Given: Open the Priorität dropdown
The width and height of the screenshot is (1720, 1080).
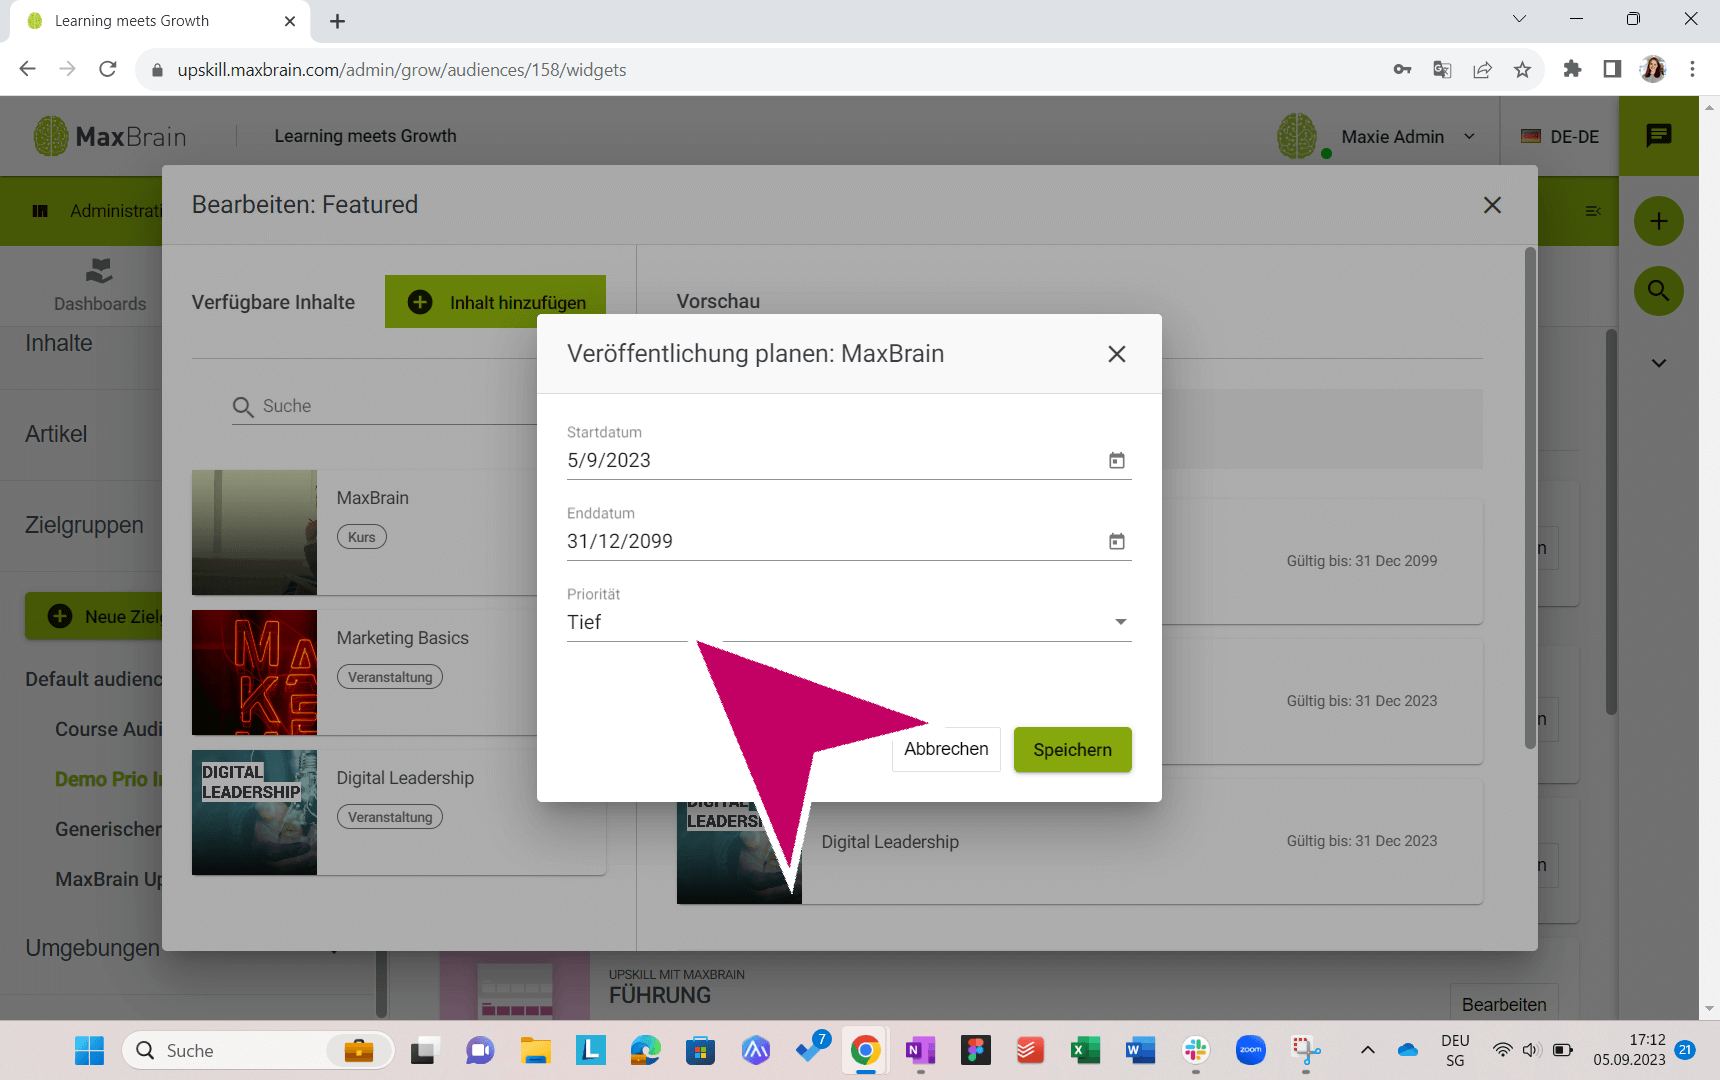Looking at the screenshot, I should (x=849, y=622).
